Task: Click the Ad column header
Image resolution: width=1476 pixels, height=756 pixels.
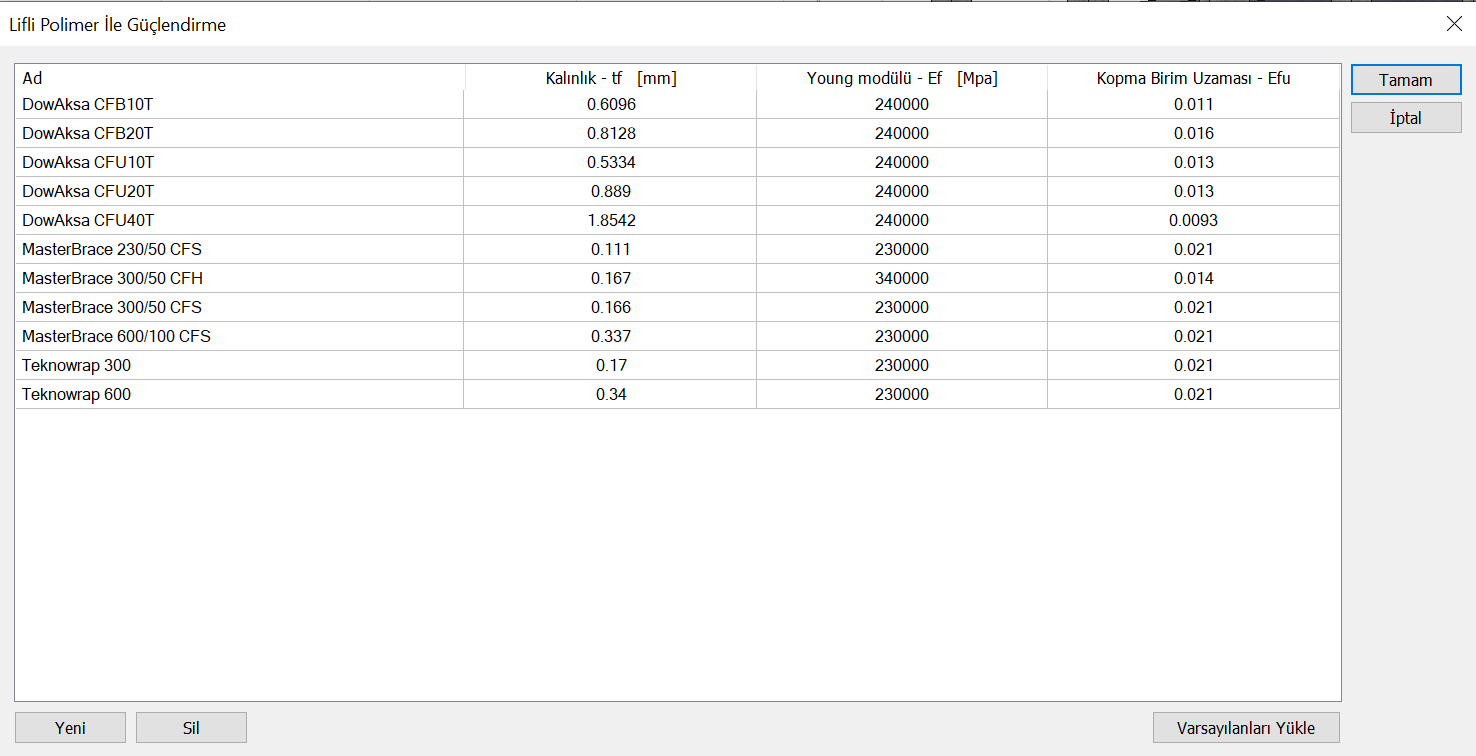Action: point(240,78)
